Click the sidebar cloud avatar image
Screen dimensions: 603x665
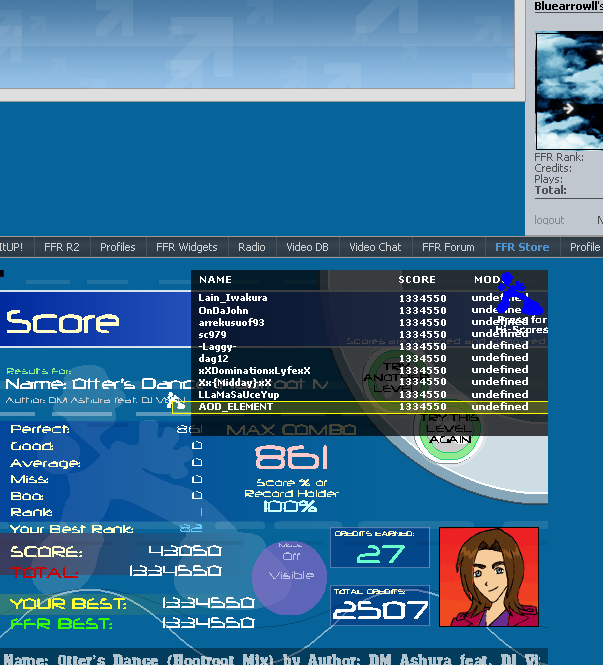click(570, 90)
